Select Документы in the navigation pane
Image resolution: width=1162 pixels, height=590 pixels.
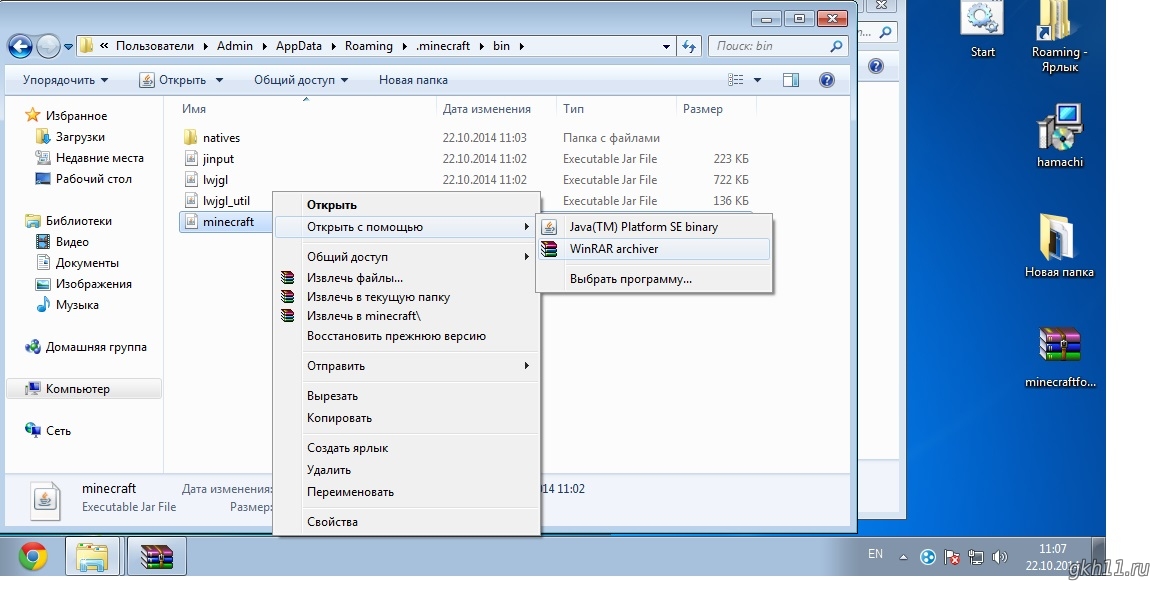pos(87,262)
